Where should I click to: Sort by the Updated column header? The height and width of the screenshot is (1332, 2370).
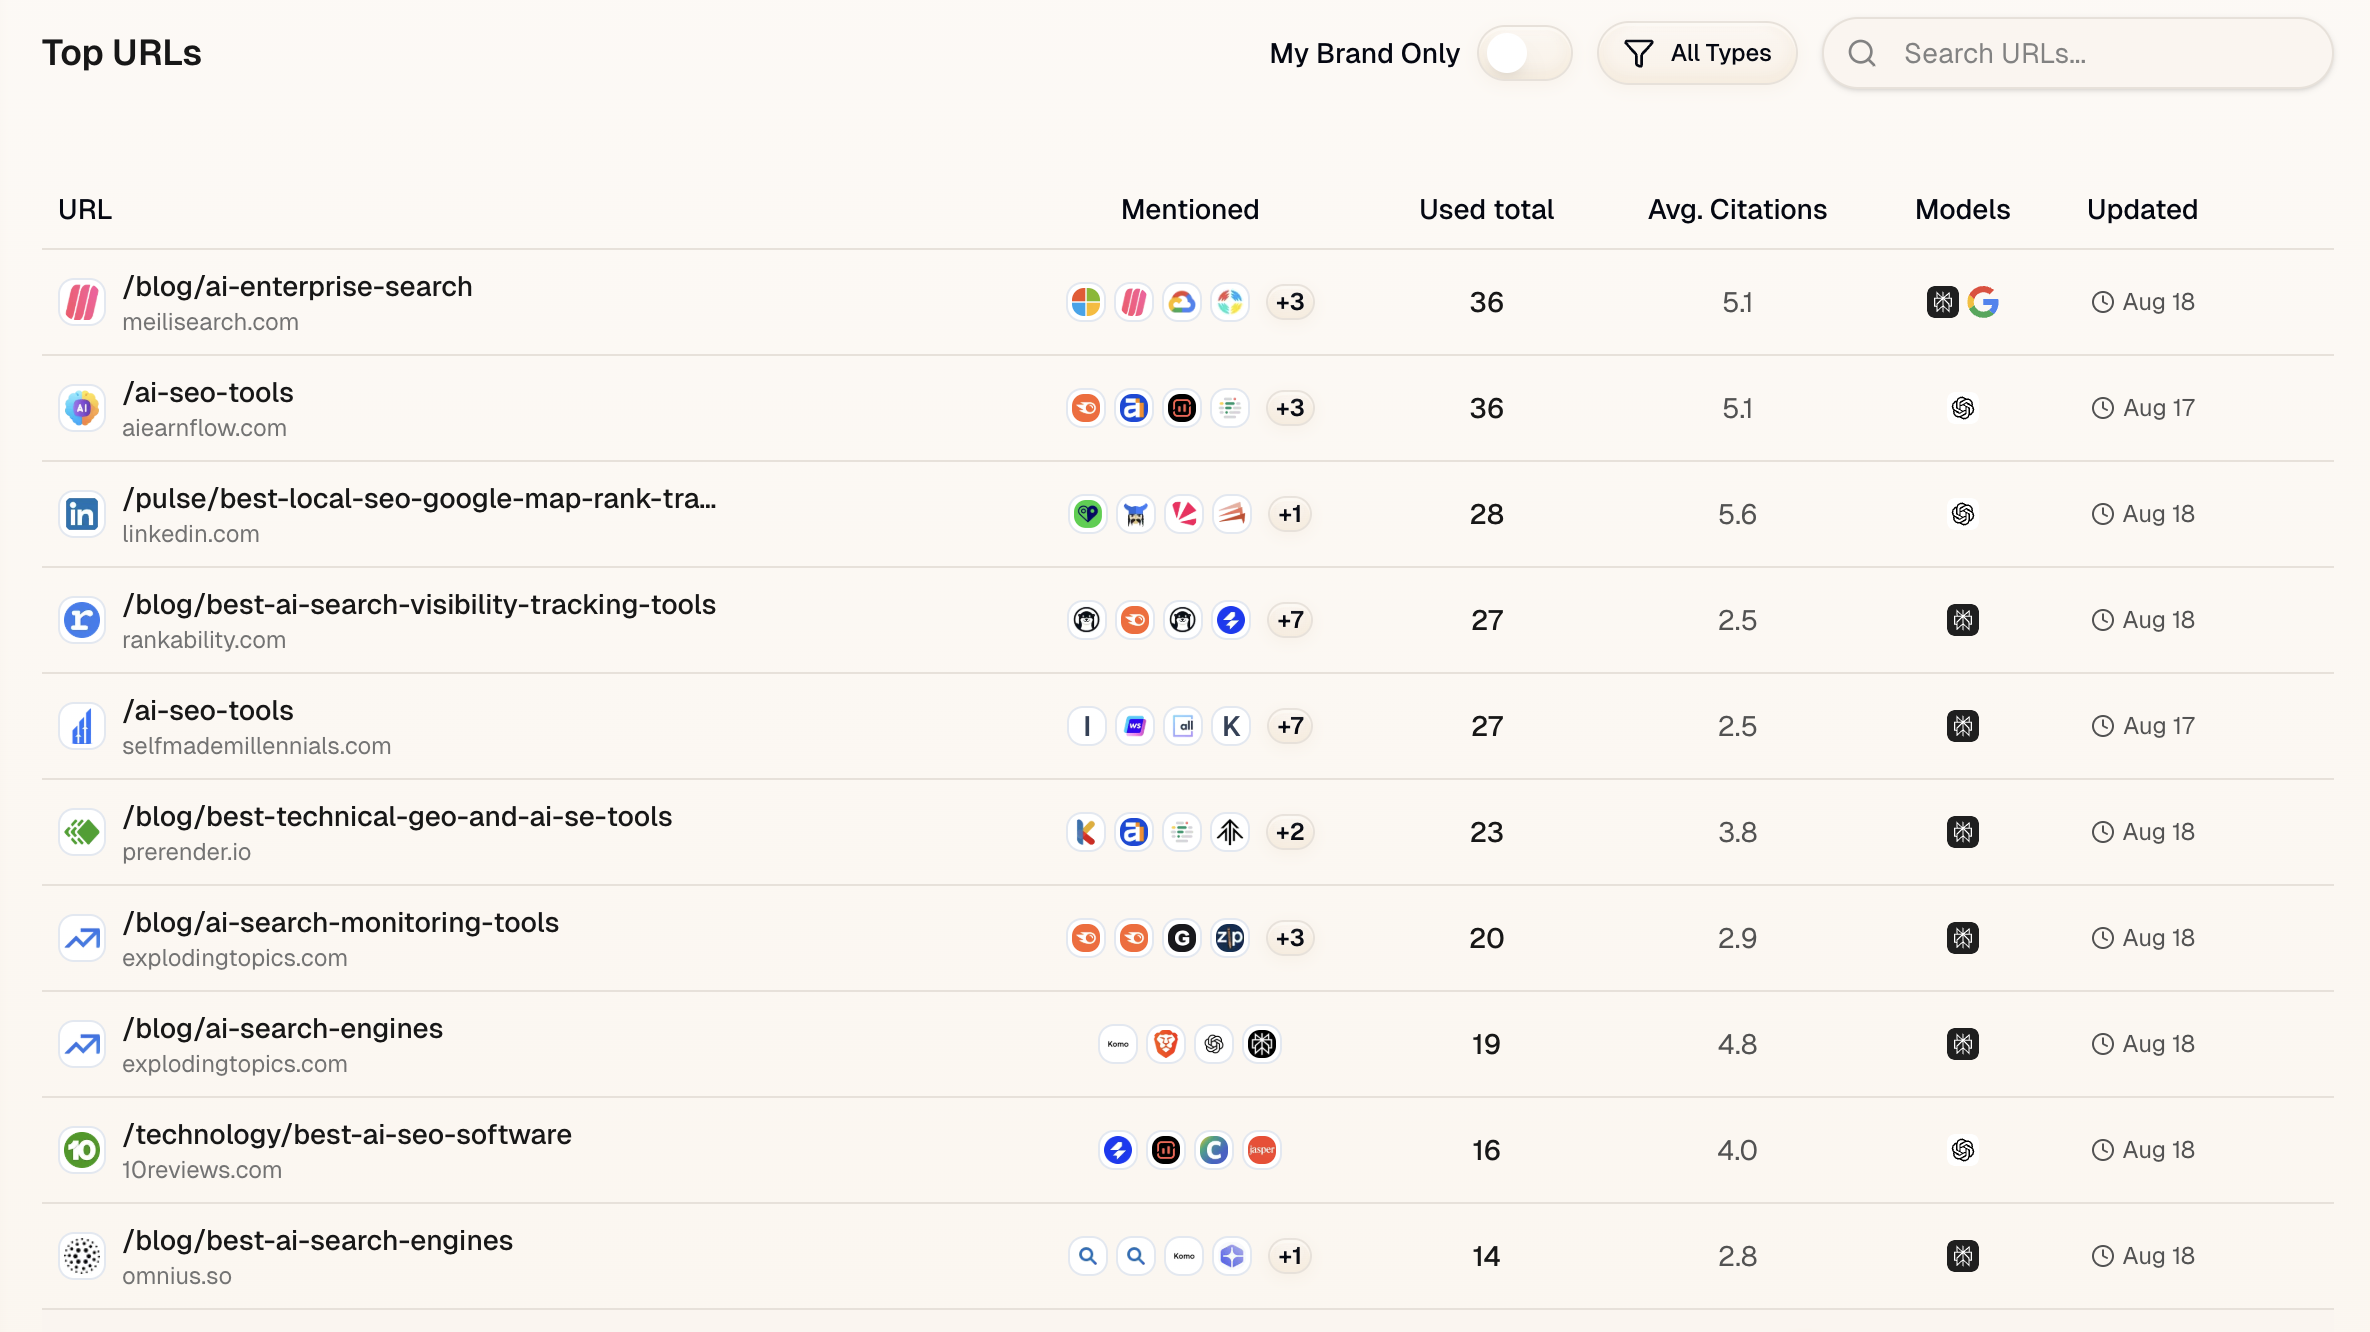(2142, 209)
